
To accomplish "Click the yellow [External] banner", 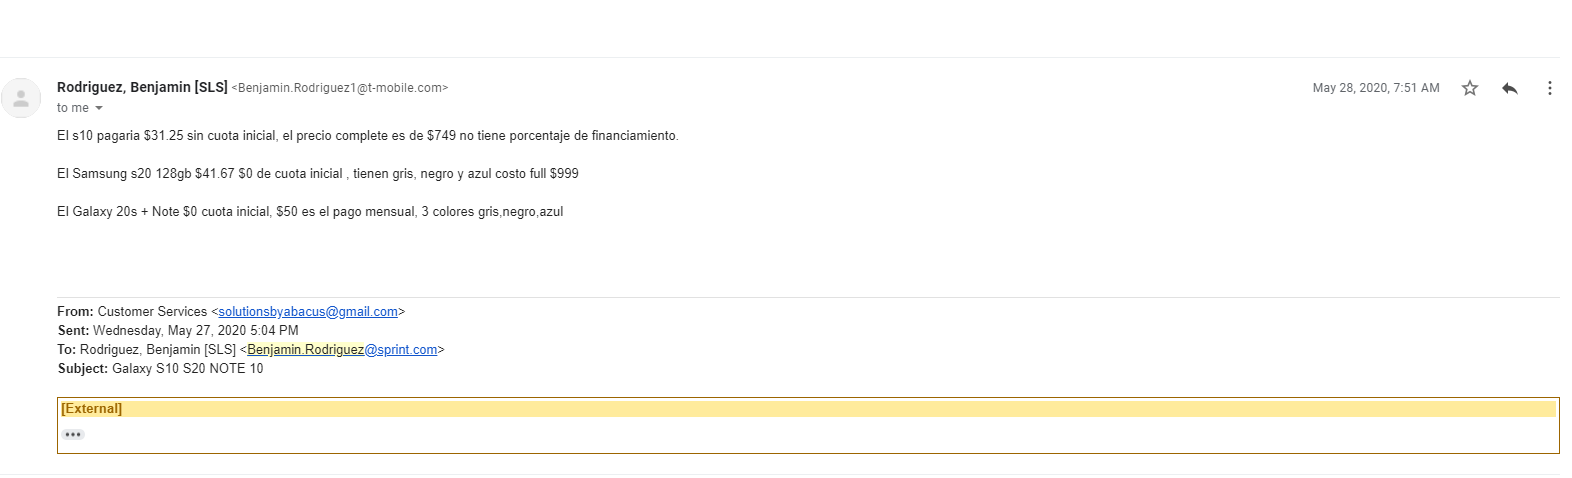I will coord(808,409).
